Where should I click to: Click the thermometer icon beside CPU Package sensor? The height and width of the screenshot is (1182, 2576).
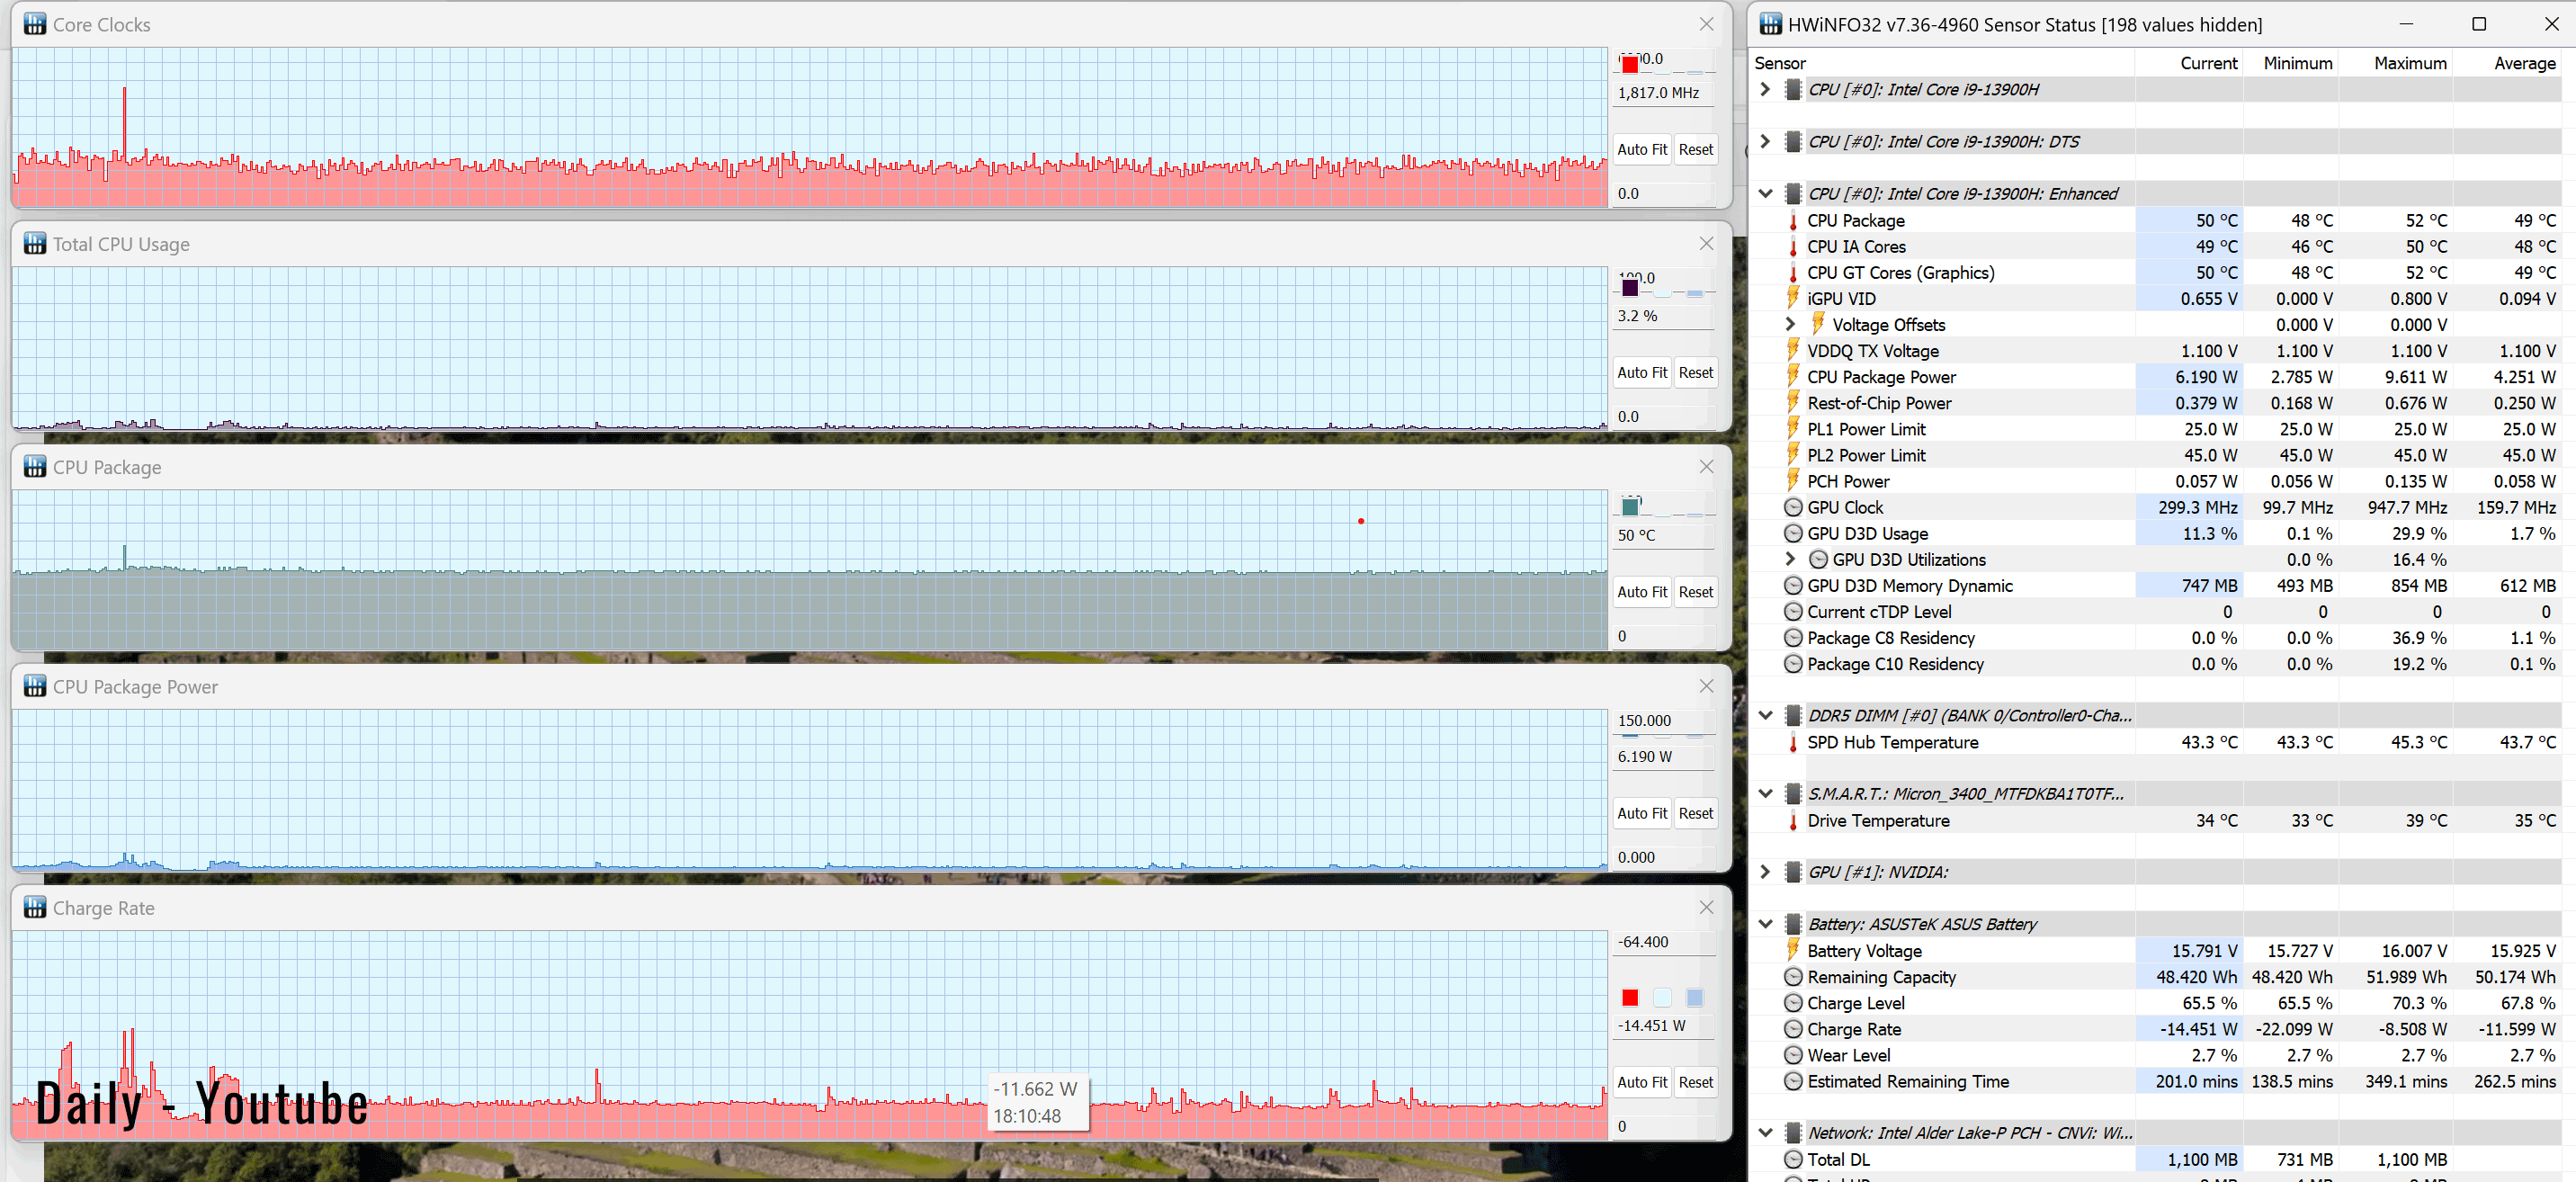1793,221
